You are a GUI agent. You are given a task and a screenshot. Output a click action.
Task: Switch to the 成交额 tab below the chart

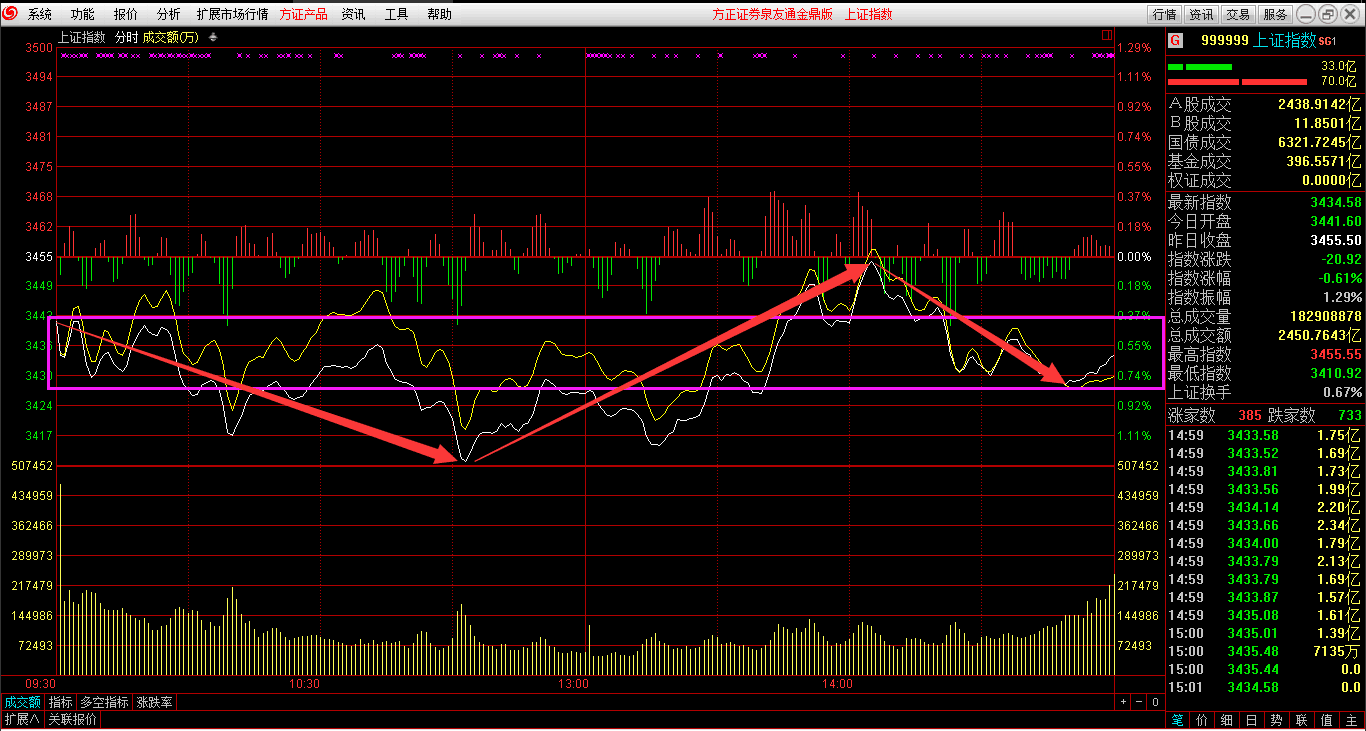[22, 702]
